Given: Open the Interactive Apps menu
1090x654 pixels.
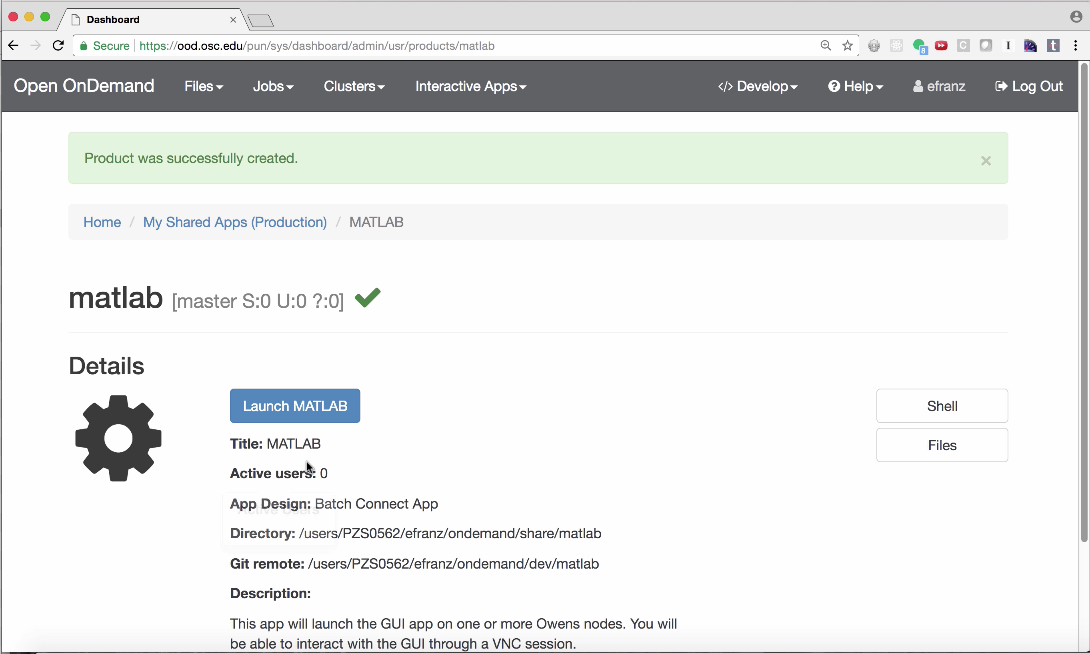Looking at the screenshot, I should pyautogui.click(x=470, y=86).
